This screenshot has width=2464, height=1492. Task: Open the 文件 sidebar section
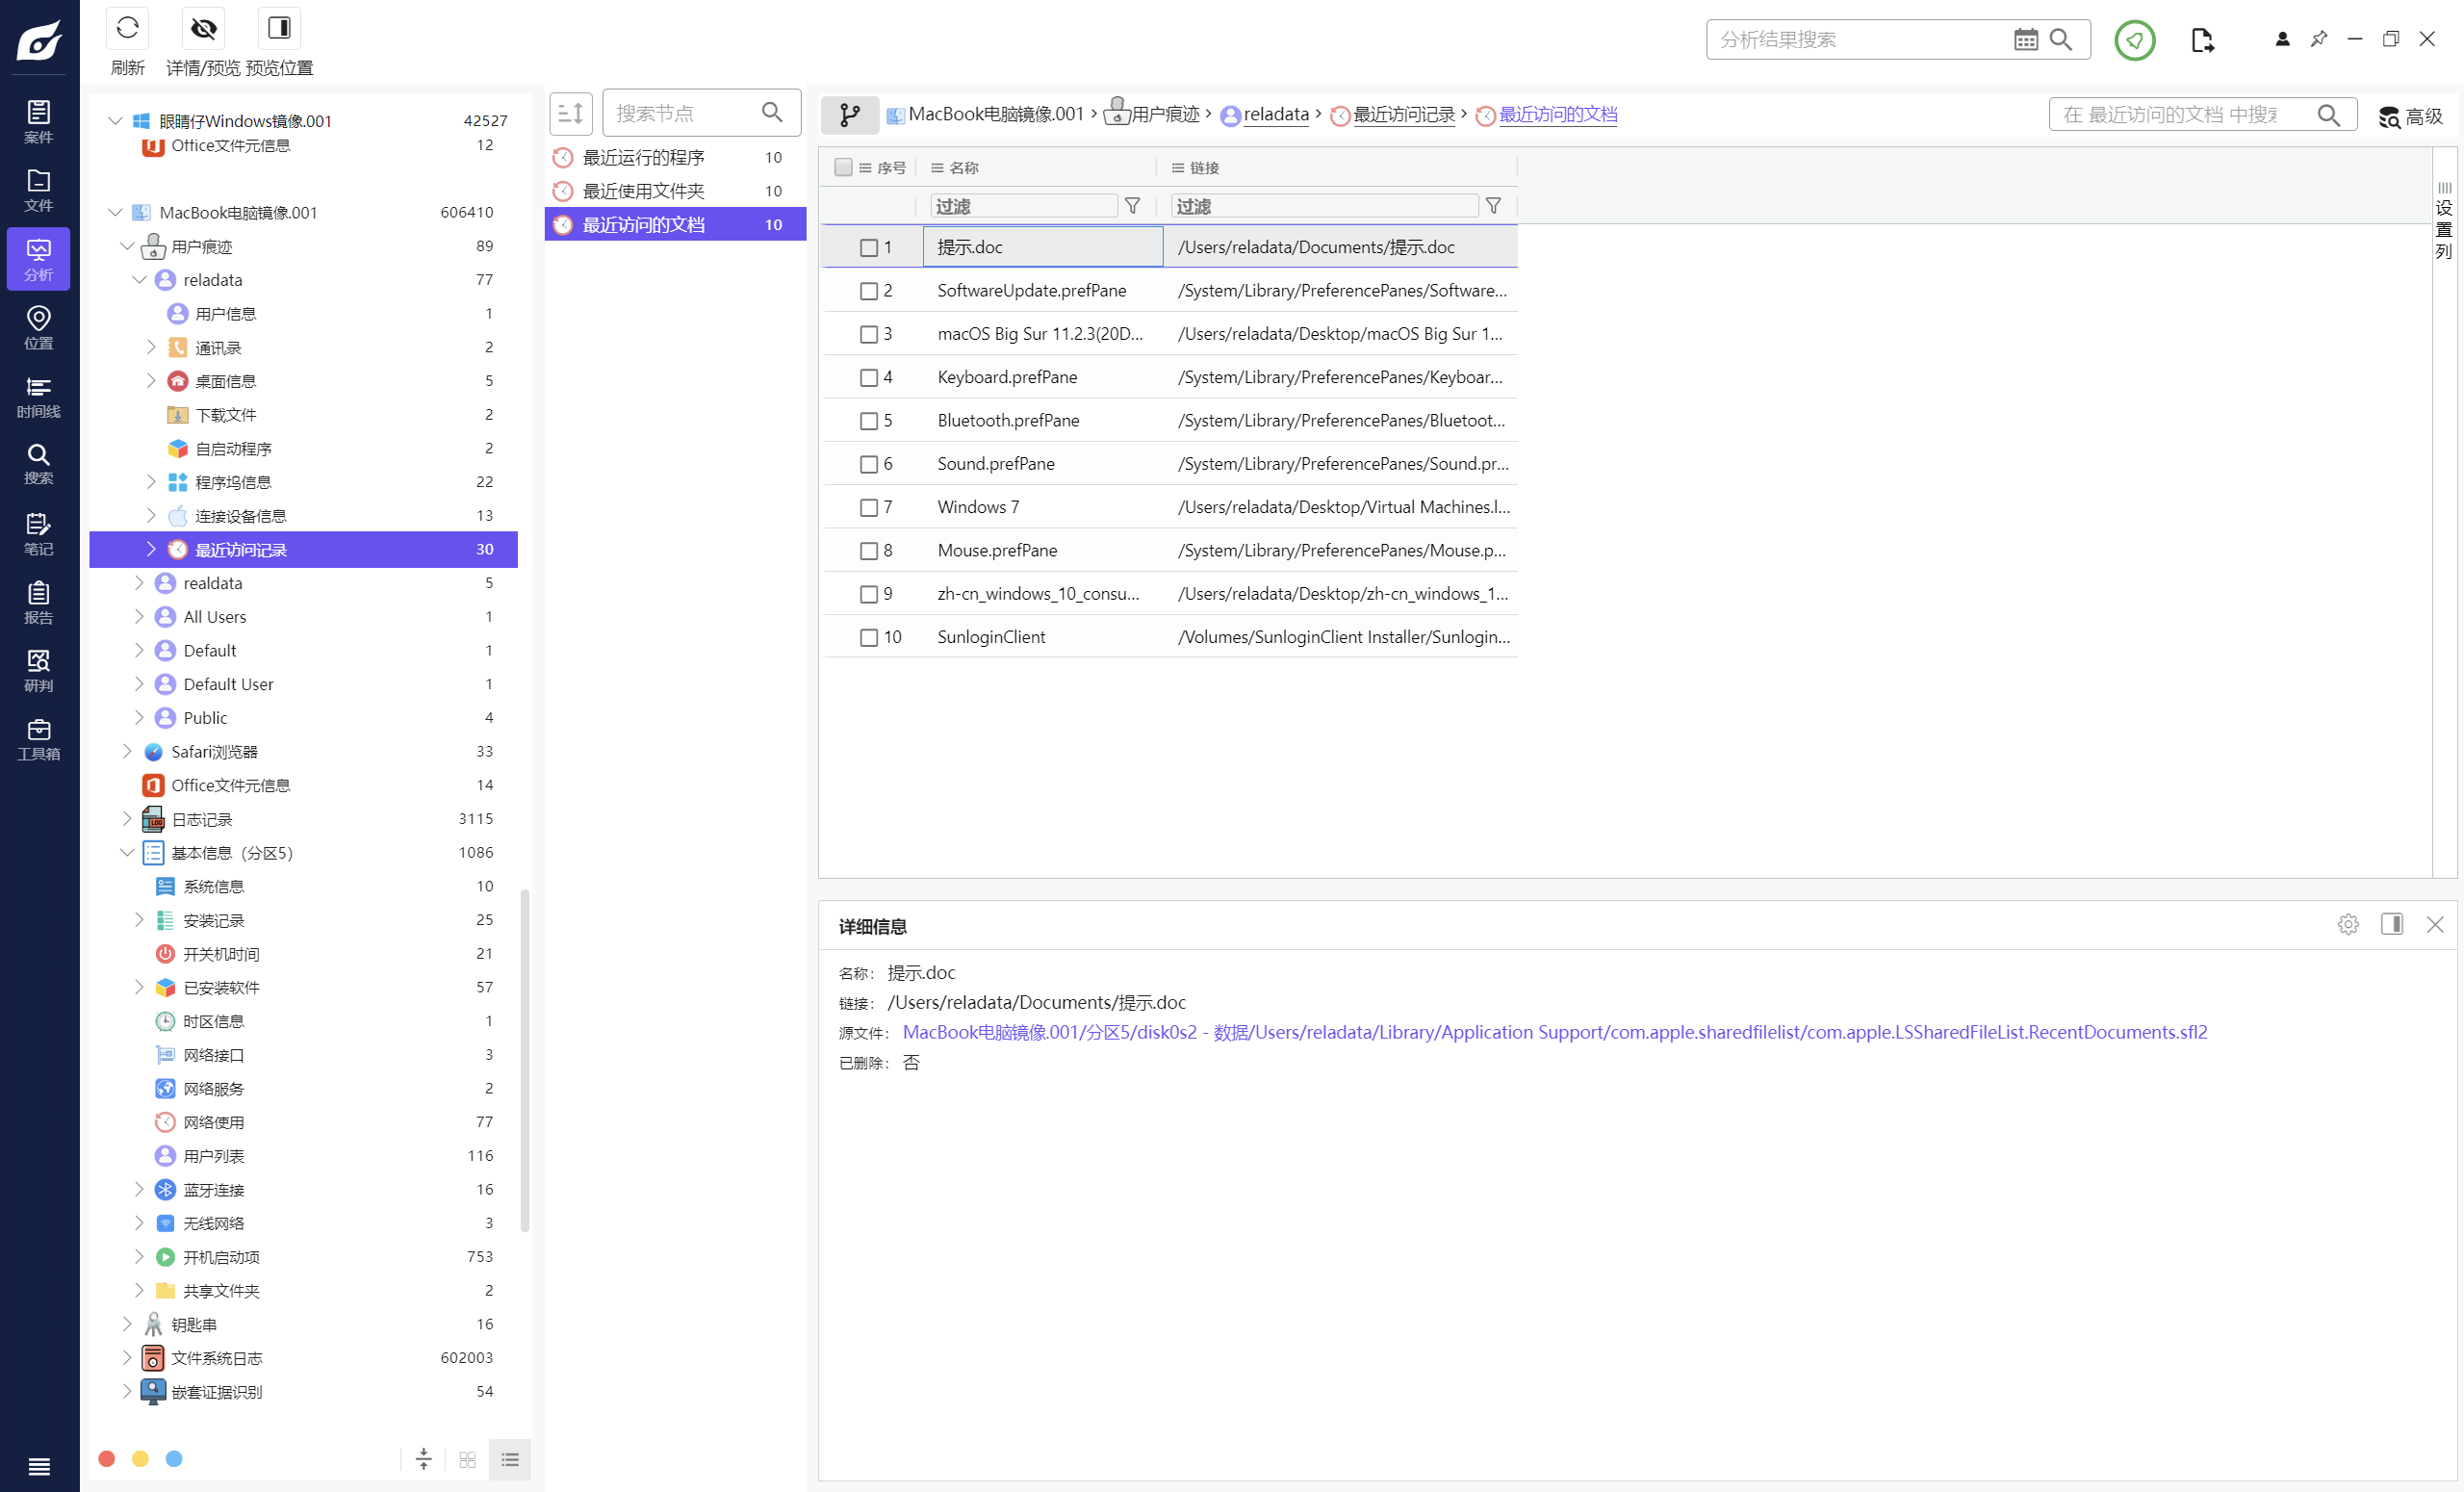click(38, 190)
